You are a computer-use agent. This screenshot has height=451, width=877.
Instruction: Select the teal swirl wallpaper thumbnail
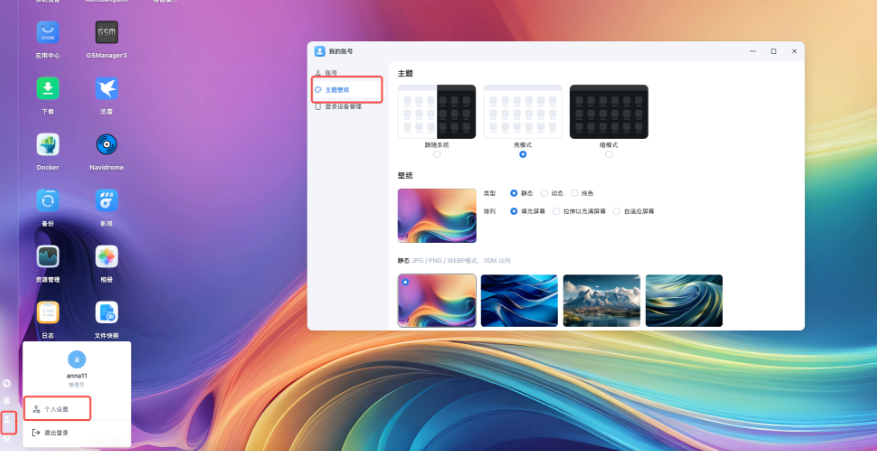point(684,300)
